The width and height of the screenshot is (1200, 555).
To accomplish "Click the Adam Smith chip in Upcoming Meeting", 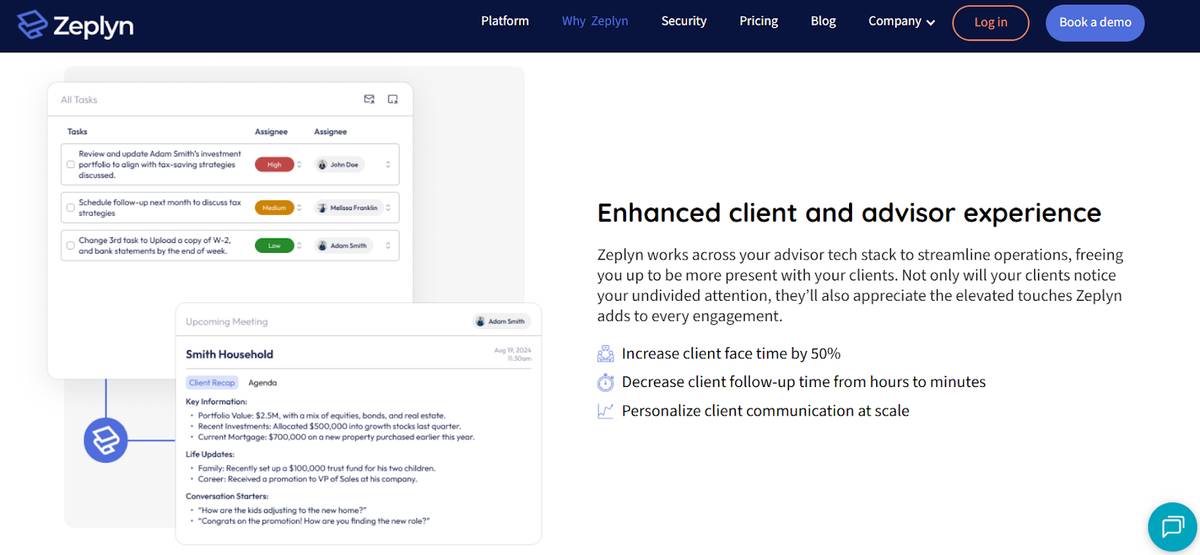I will point(501,321).
